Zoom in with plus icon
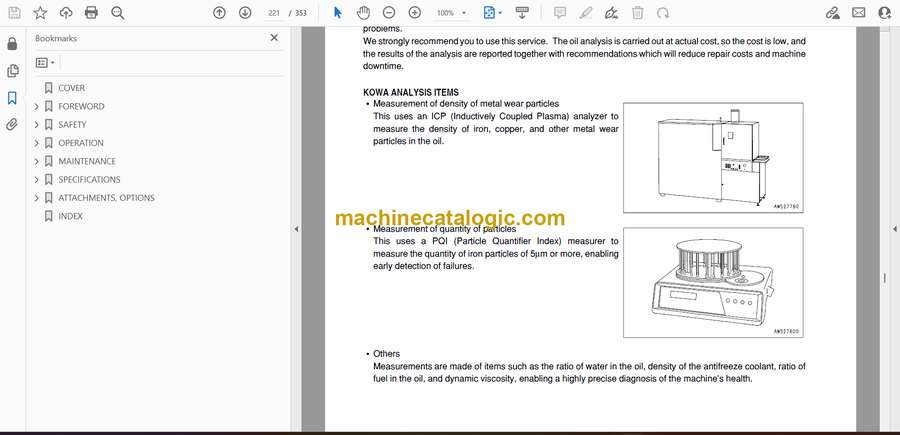The width and height of the screenshot is (900, 435). (x=414, y=13)
